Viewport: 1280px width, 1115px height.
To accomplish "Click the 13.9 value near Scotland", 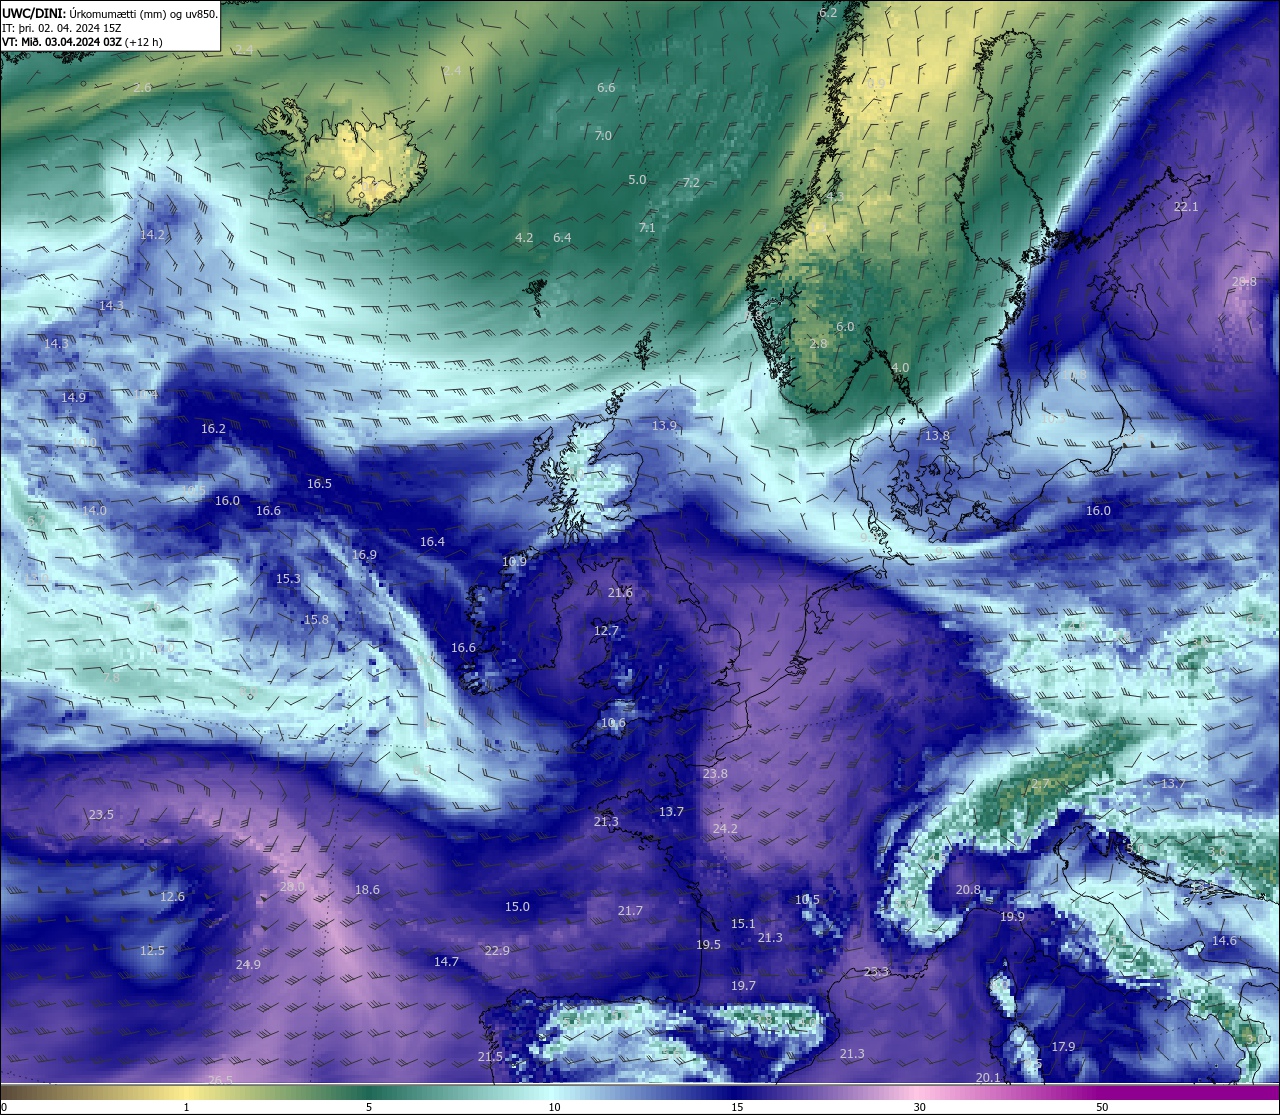I will coord(664,426).
